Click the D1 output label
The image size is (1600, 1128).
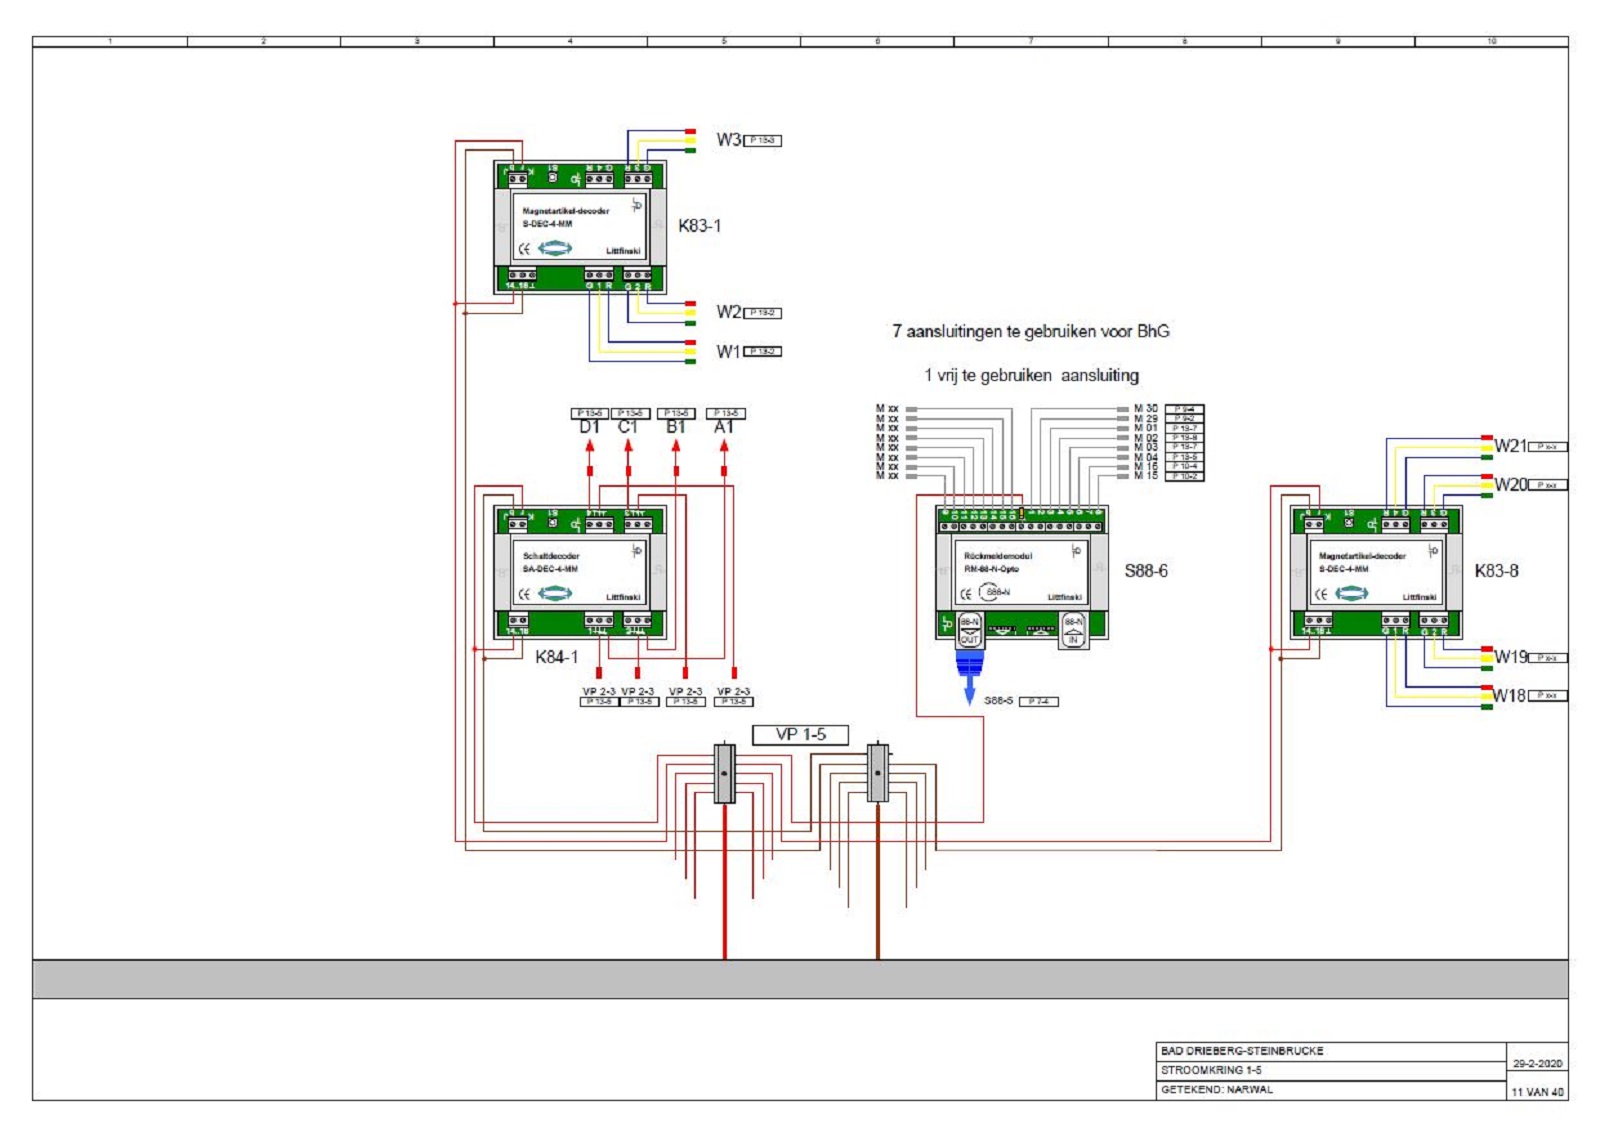click(x=590, y=427)
